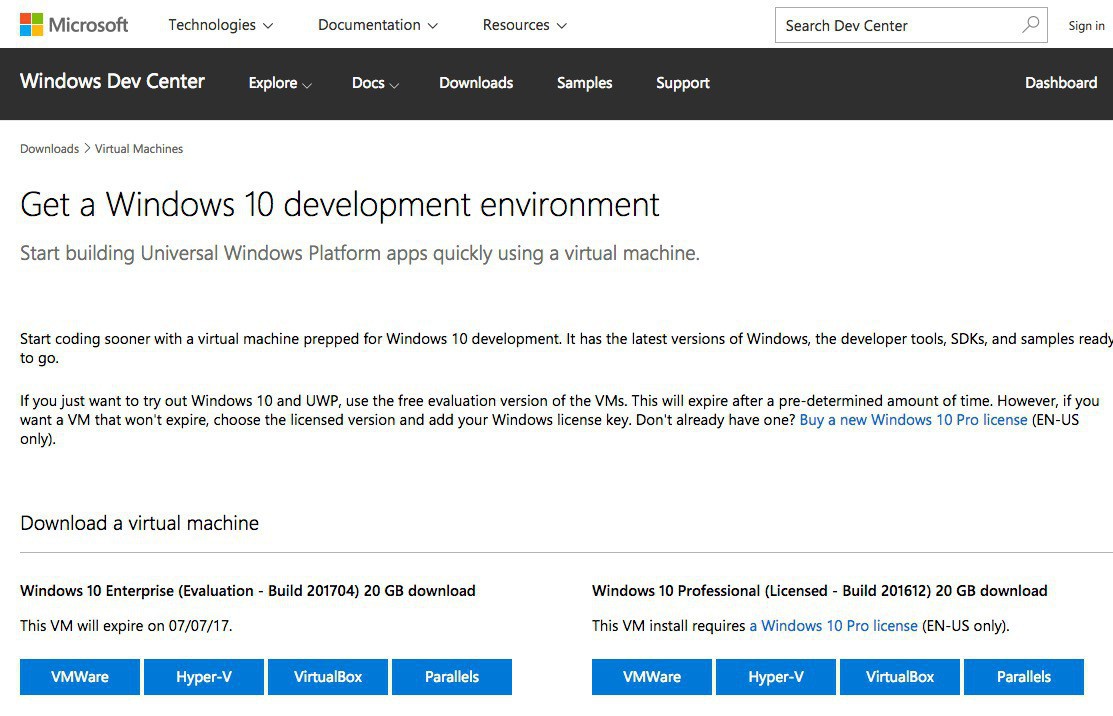This screenshot has height=716, width=1113.
Task: Download Enterprise Evaluation VMWare image
Action: click(x=80, y=677)
